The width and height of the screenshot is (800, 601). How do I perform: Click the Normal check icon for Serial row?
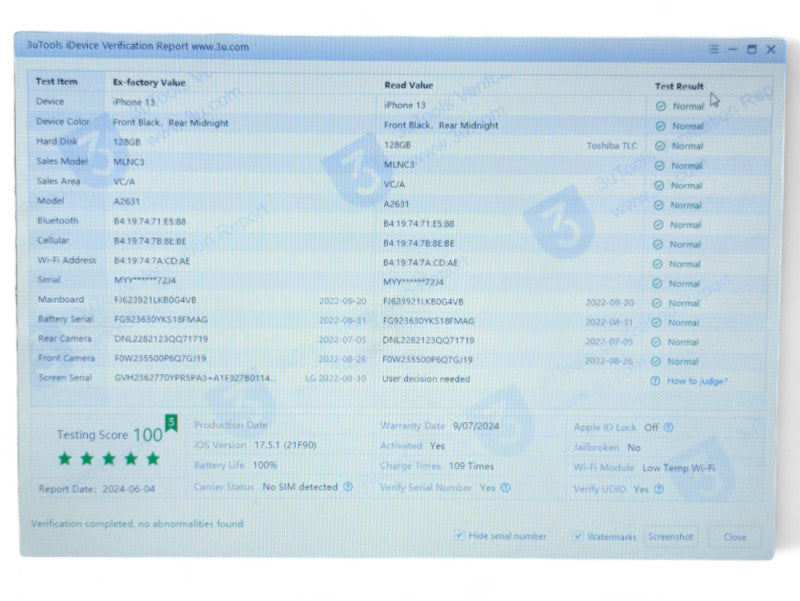657,284
